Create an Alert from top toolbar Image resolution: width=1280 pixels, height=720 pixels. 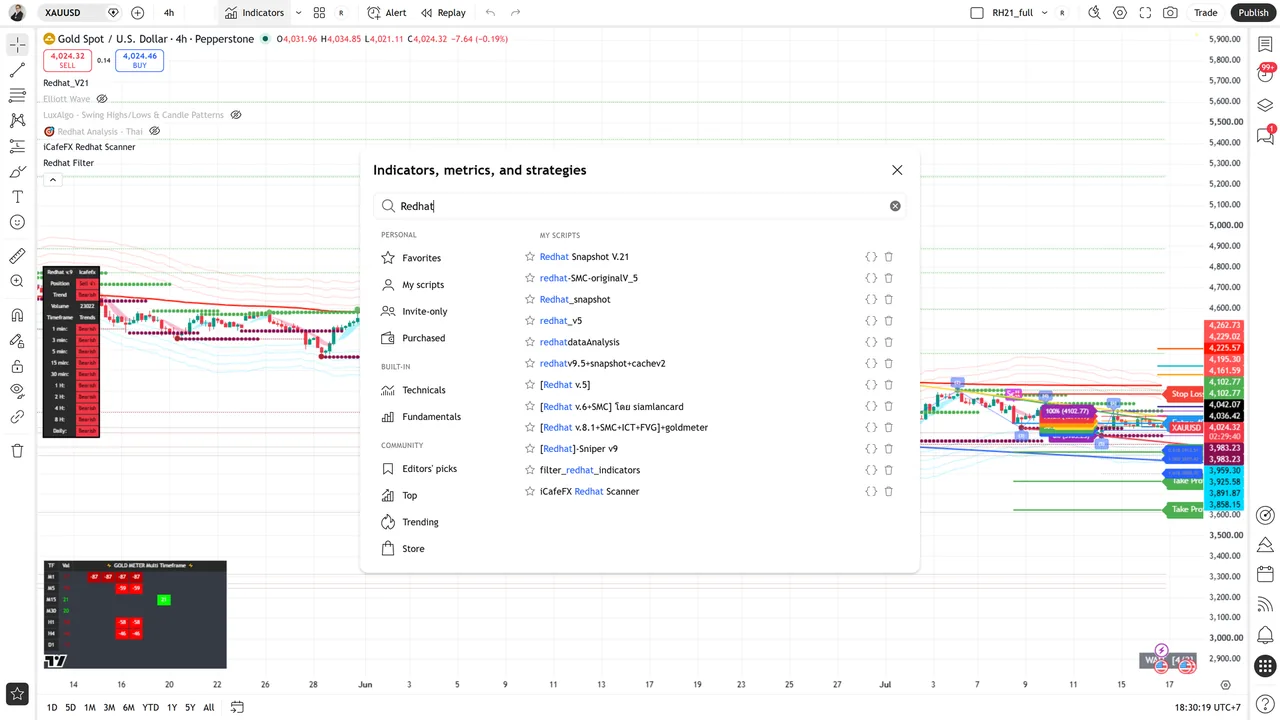387,13
